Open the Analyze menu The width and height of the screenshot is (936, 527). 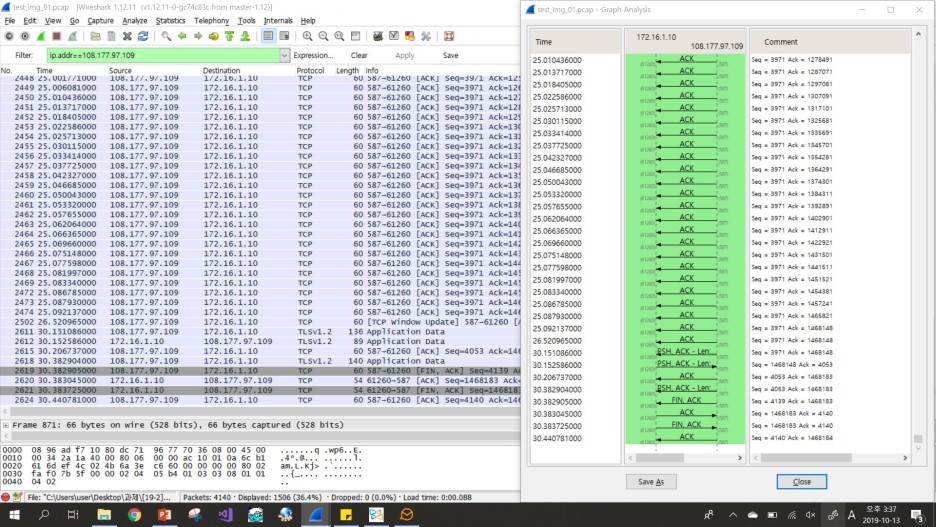pos(135,20)
